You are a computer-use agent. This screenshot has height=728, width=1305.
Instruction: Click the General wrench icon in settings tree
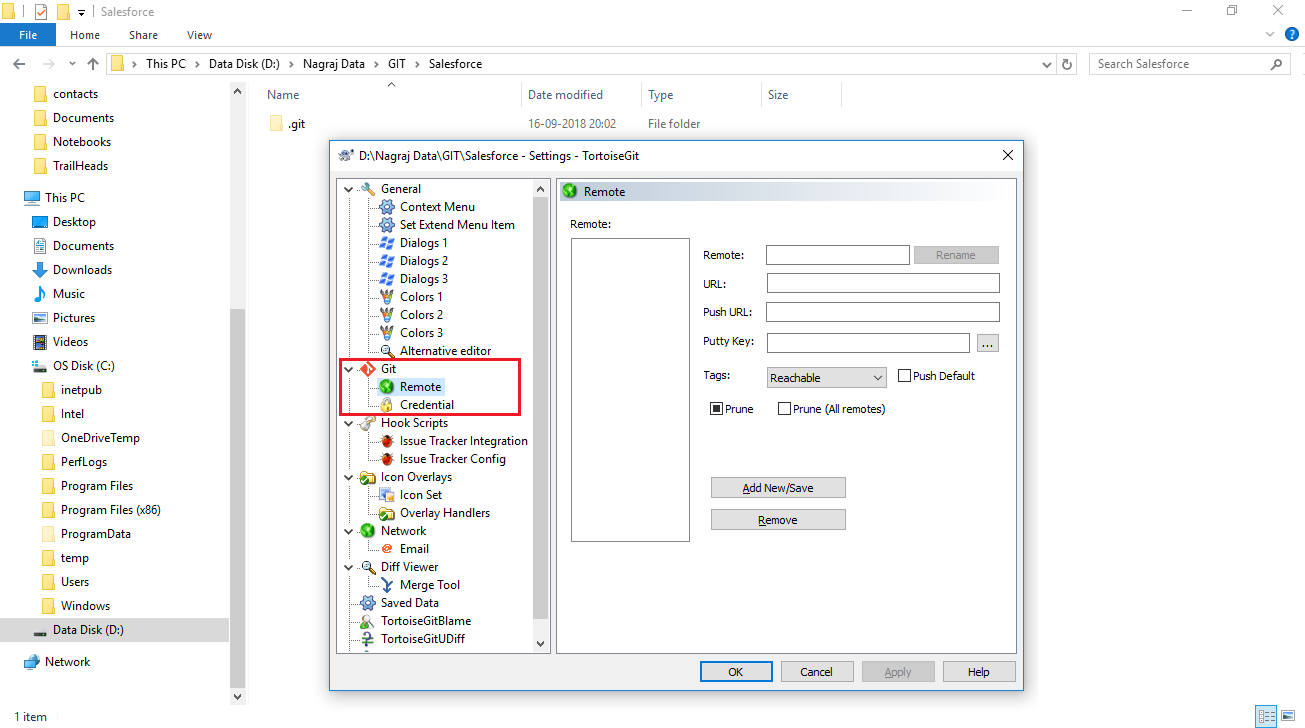367,189
